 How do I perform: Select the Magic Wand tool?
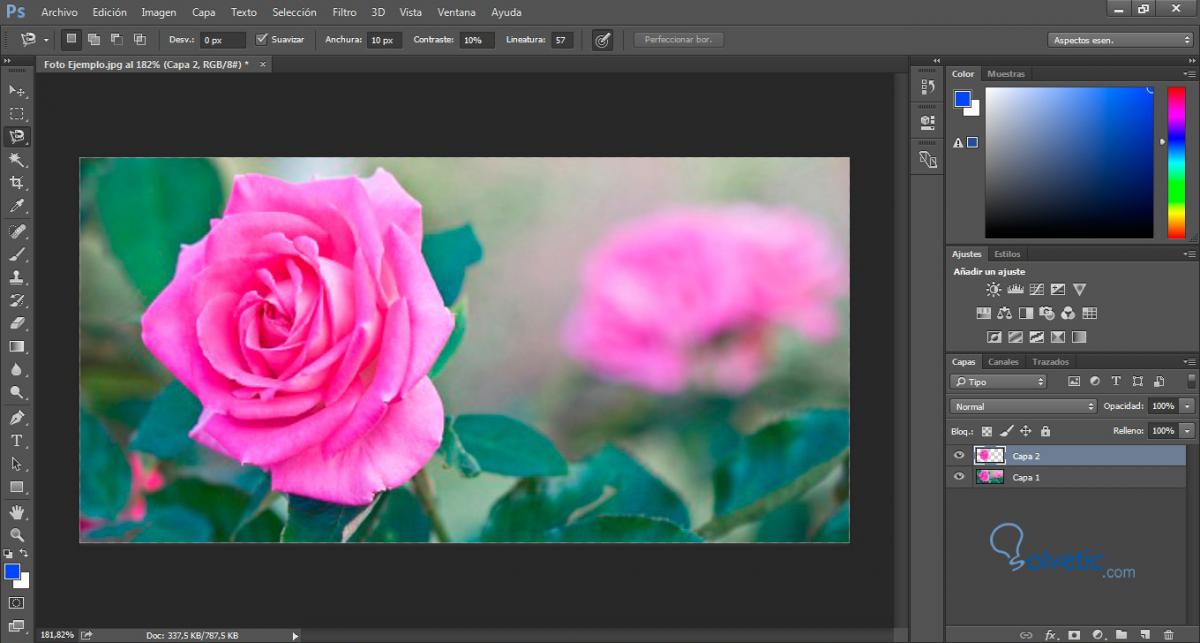point(17,160)
